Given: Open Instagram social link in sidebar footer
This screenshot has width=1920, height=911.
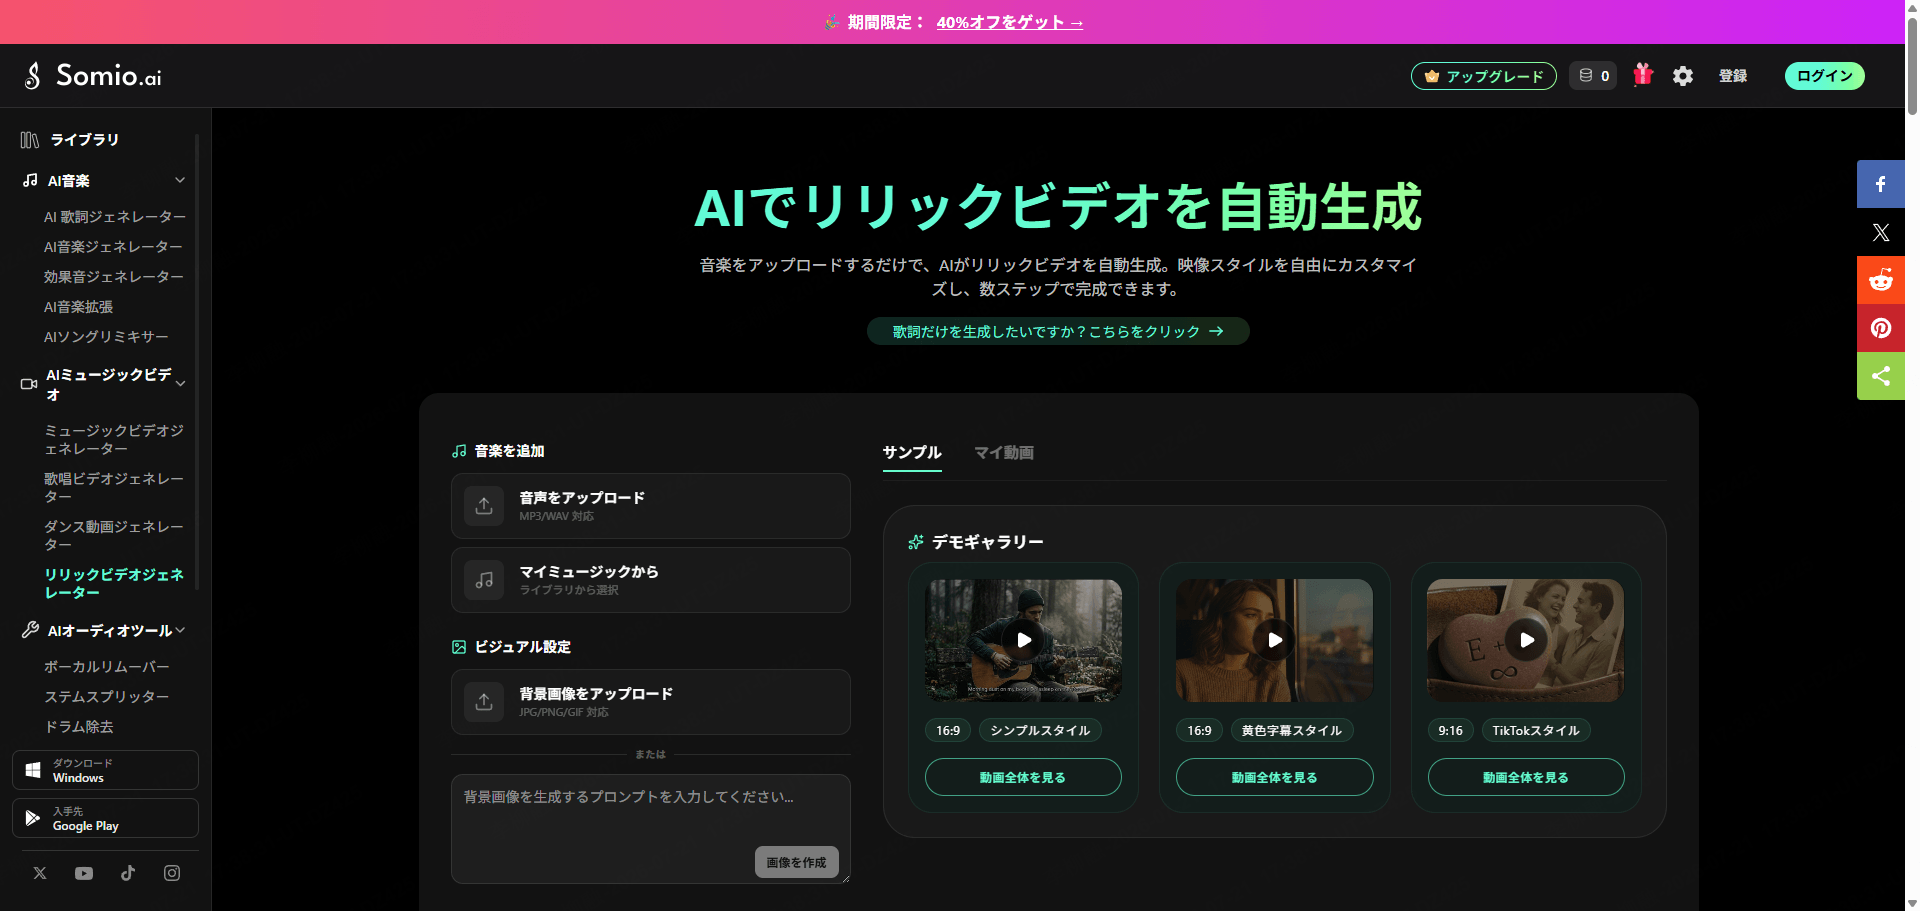Looking at the screenshot, I should pyautogui.click(x=172, y=873).
